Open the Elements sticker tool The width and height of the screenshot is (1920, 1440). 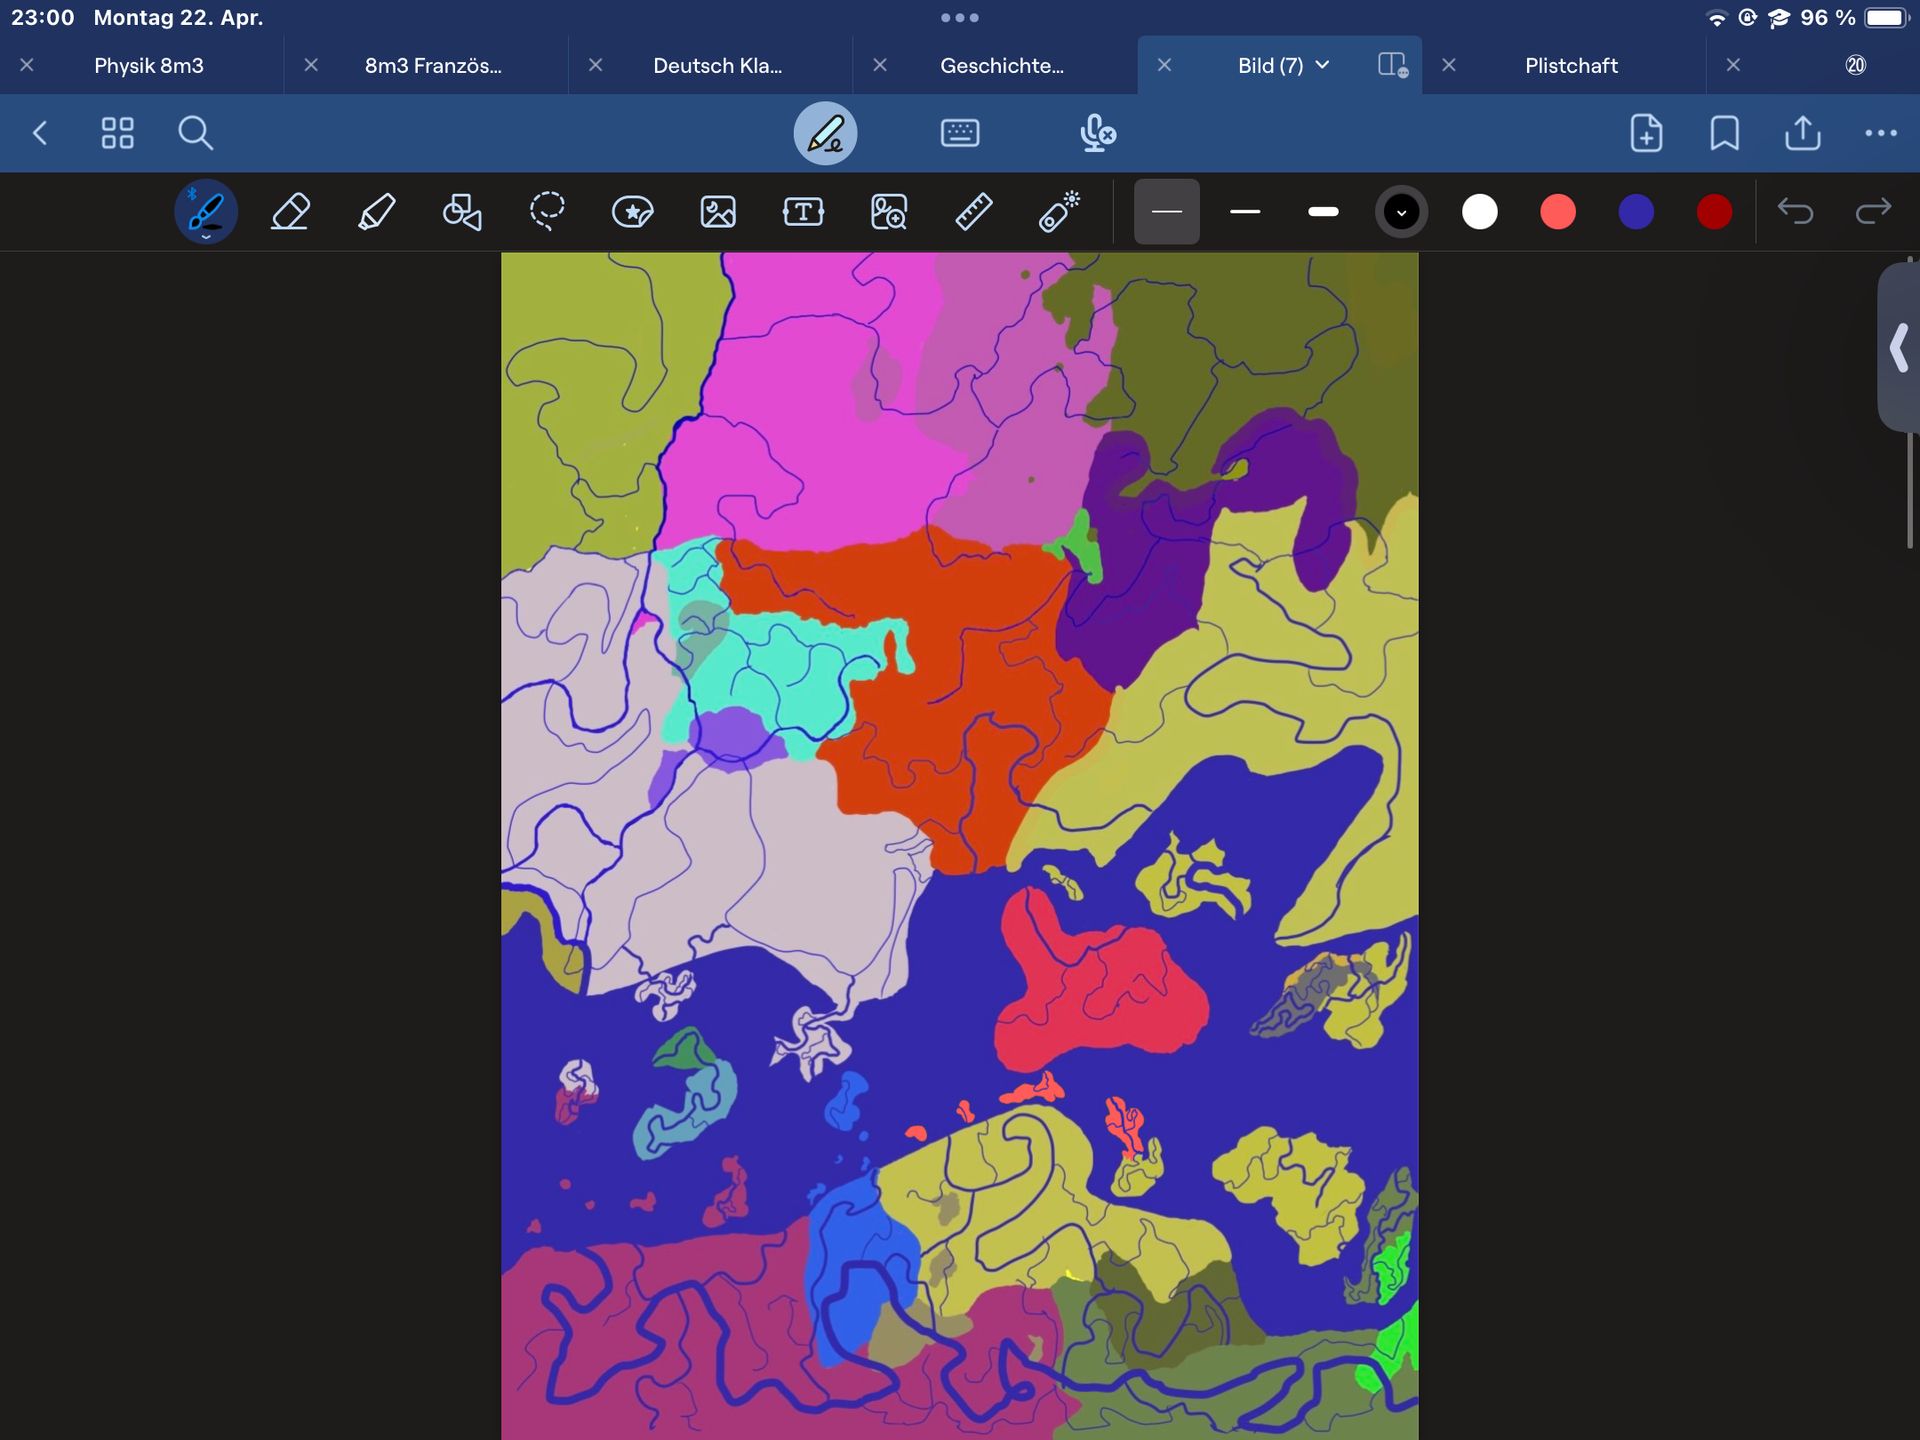pyautogui.click(x=632, y=212)
